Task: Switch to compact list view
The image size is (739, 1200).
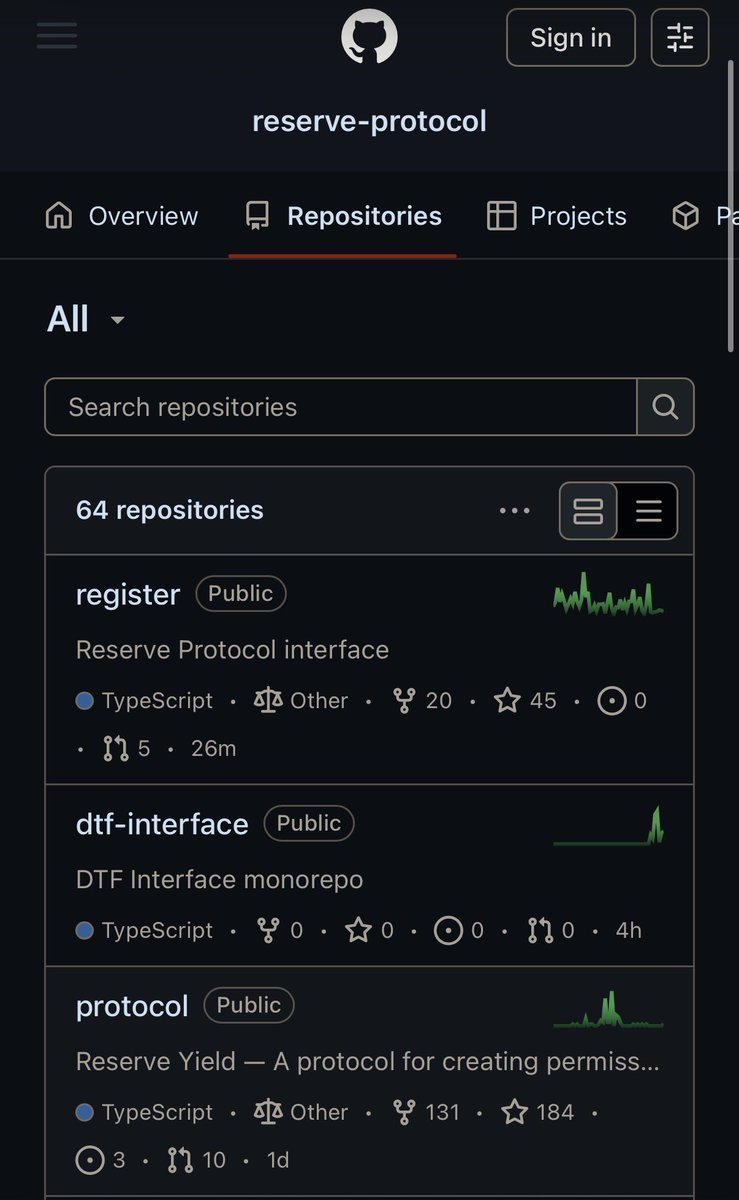Action: click(x=648, y=511)
